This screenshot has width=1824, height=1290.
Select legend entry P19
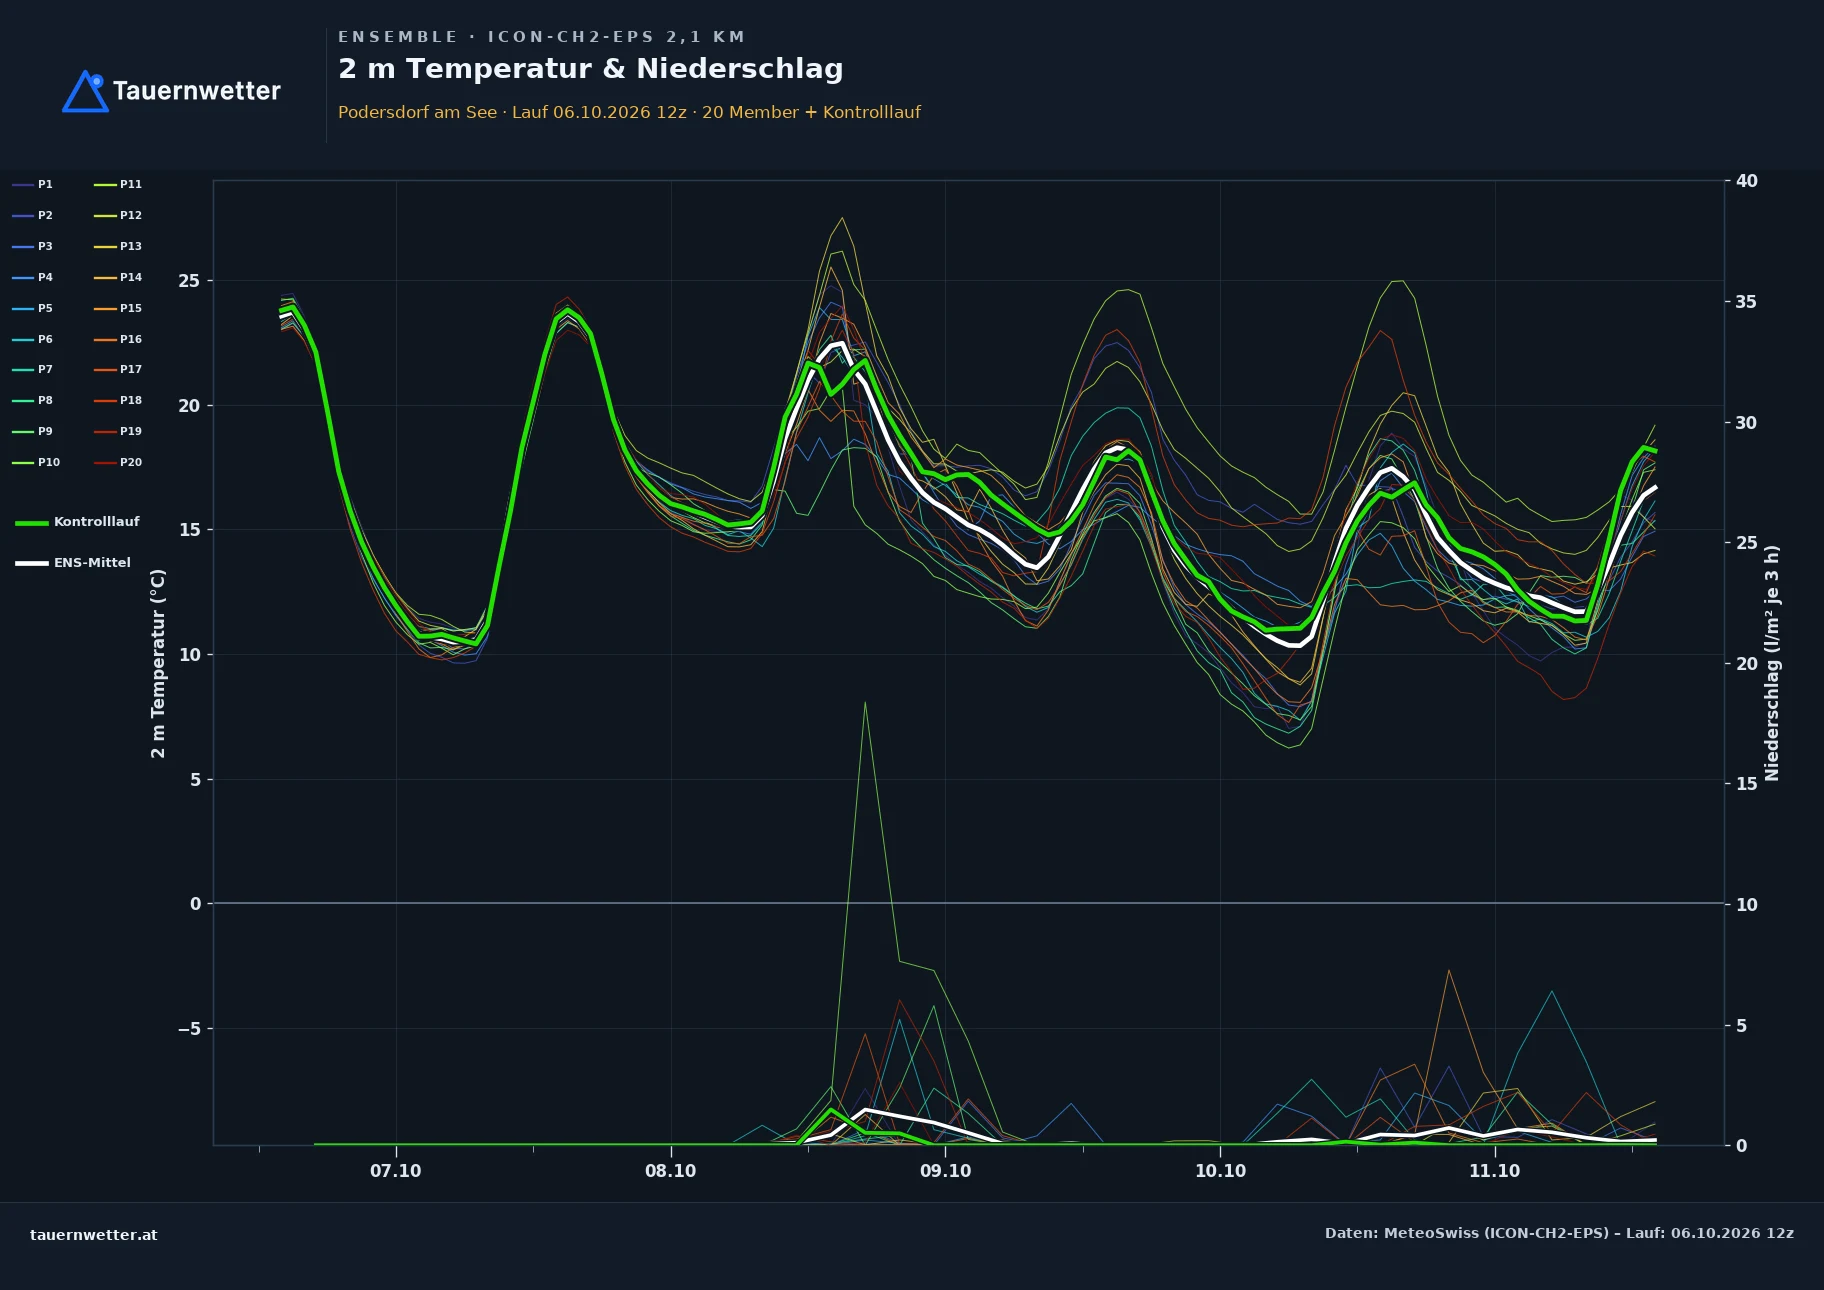pos(118,431)
